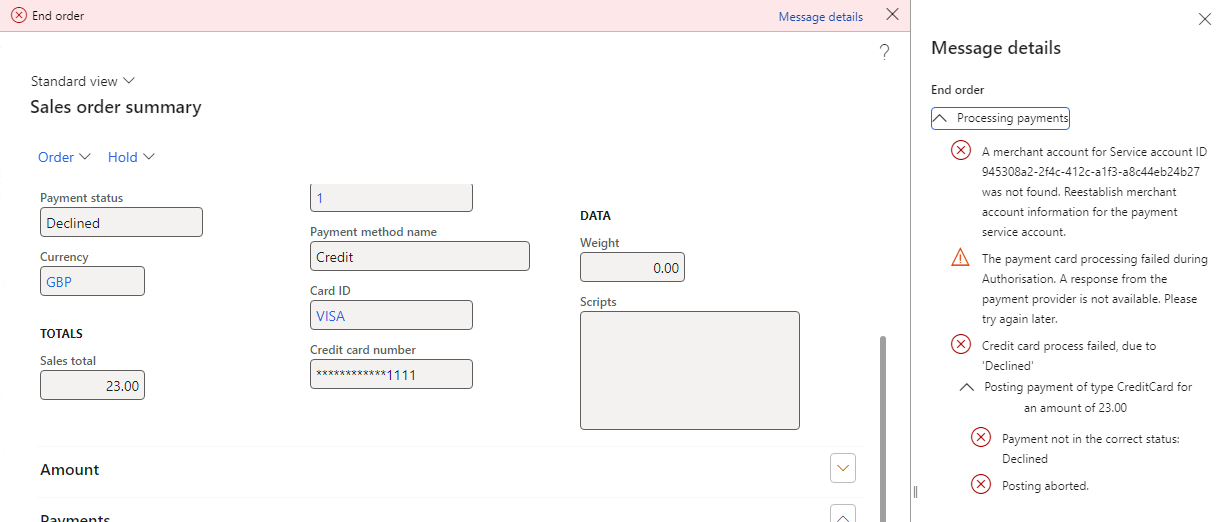This screenshot has width=1226, height=522.
Task: Click the Message details link
Action: point(820,16)
